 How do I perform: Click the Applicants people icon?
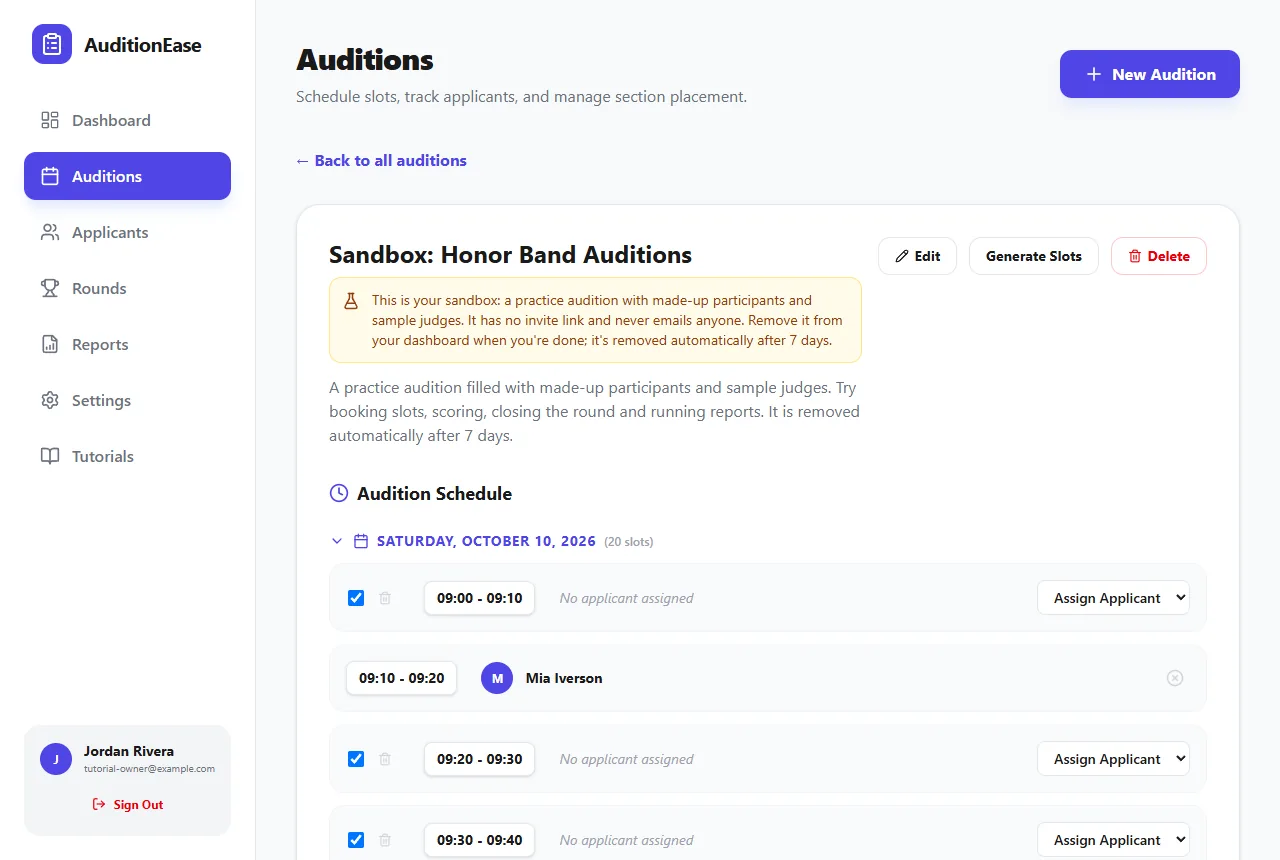click(x=50, y=232)
